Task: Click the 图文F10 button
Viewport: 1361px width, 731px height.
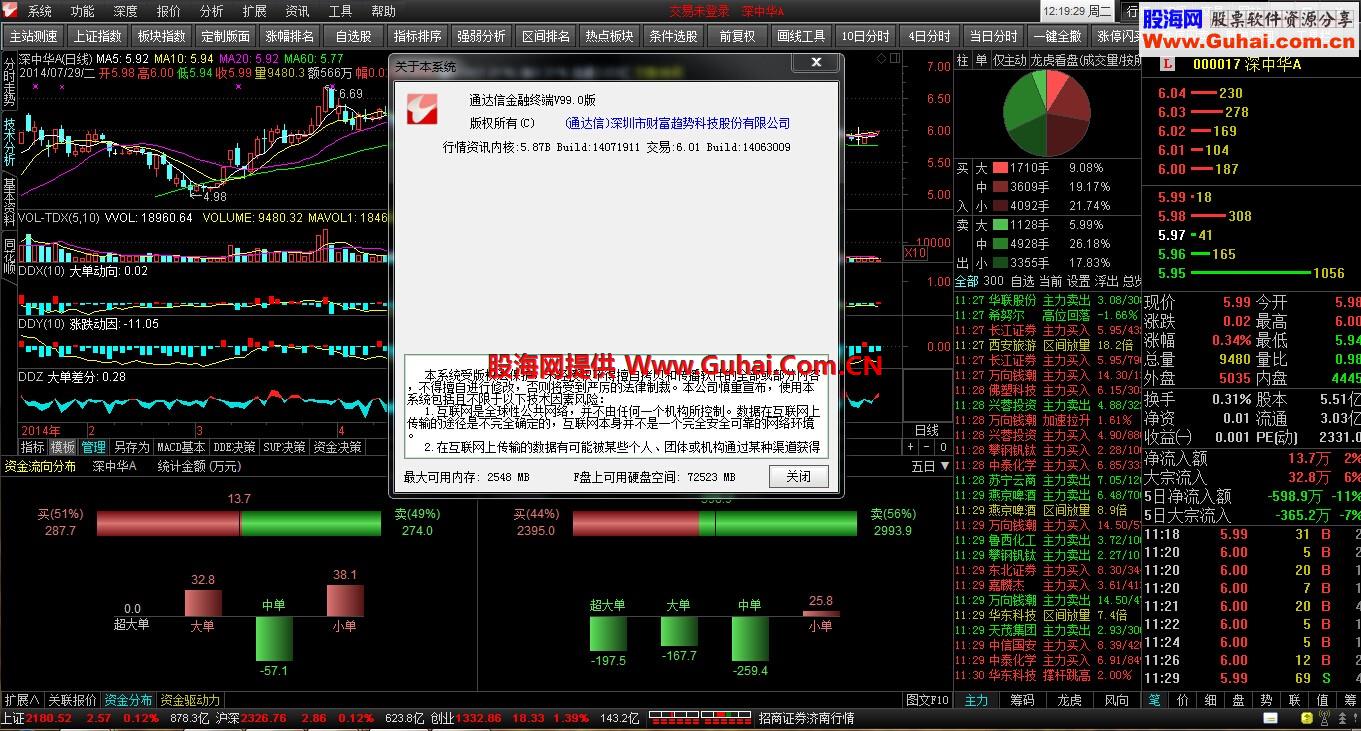Action: pos(927,700)
